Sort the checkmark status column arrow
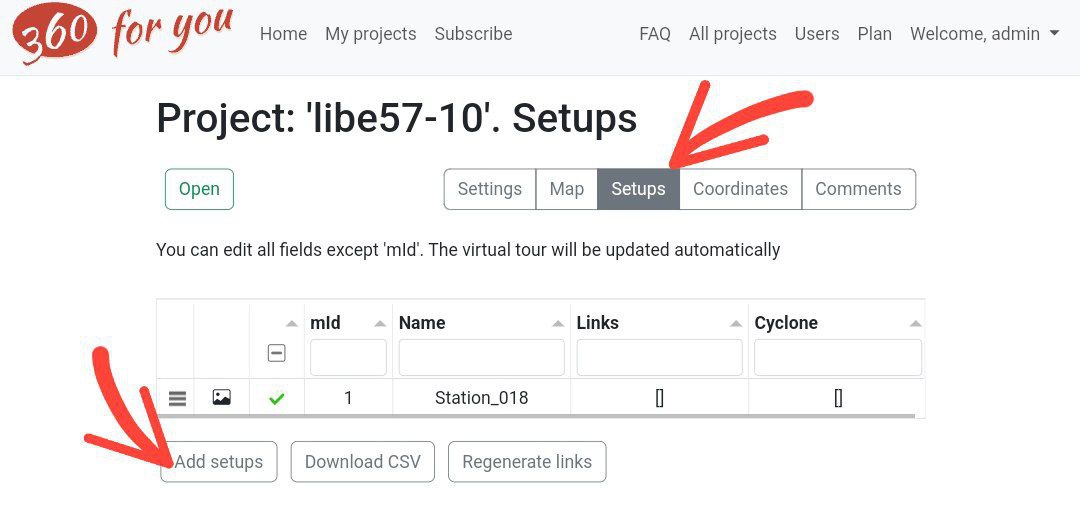The image size is (1080, 531). point(291,324)
